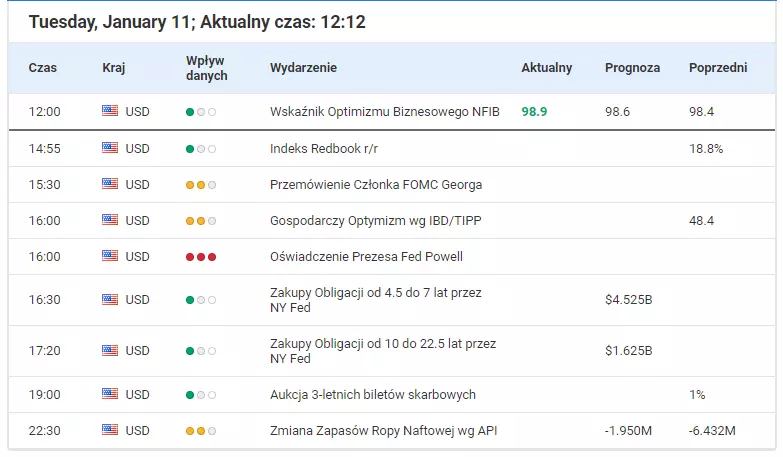
Task: Click the US flag in the 15:30 row
Action: [x=110, y=184]
